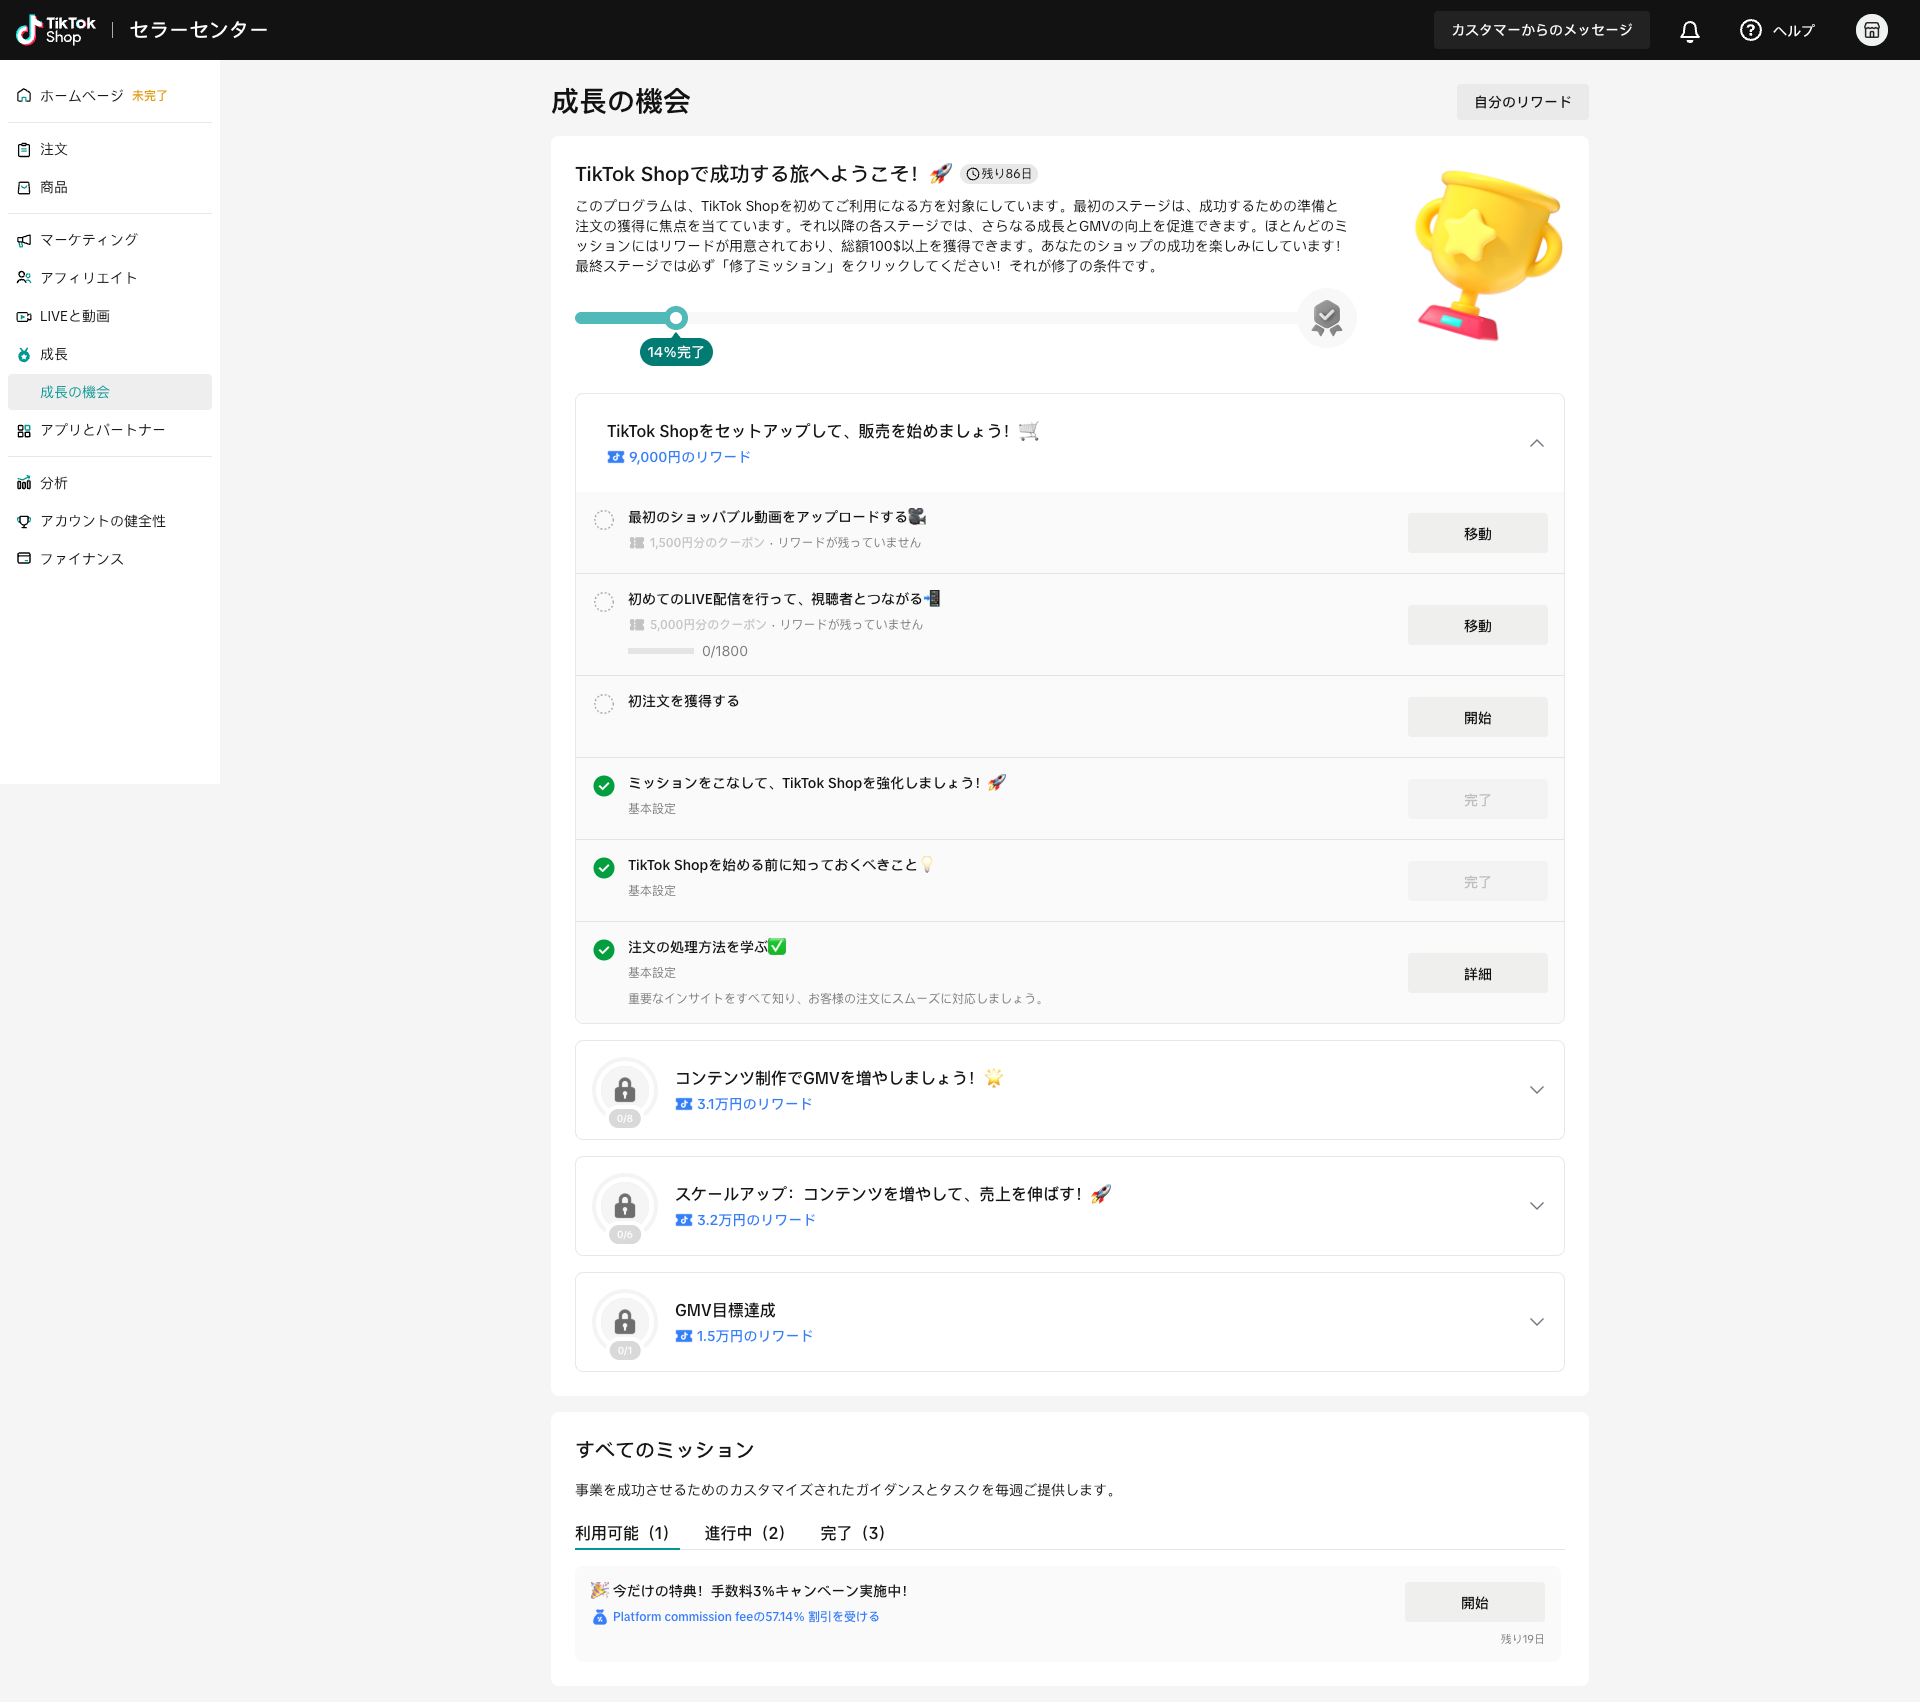
Task: Click the 14% progress bar handle
Action: 677,318
